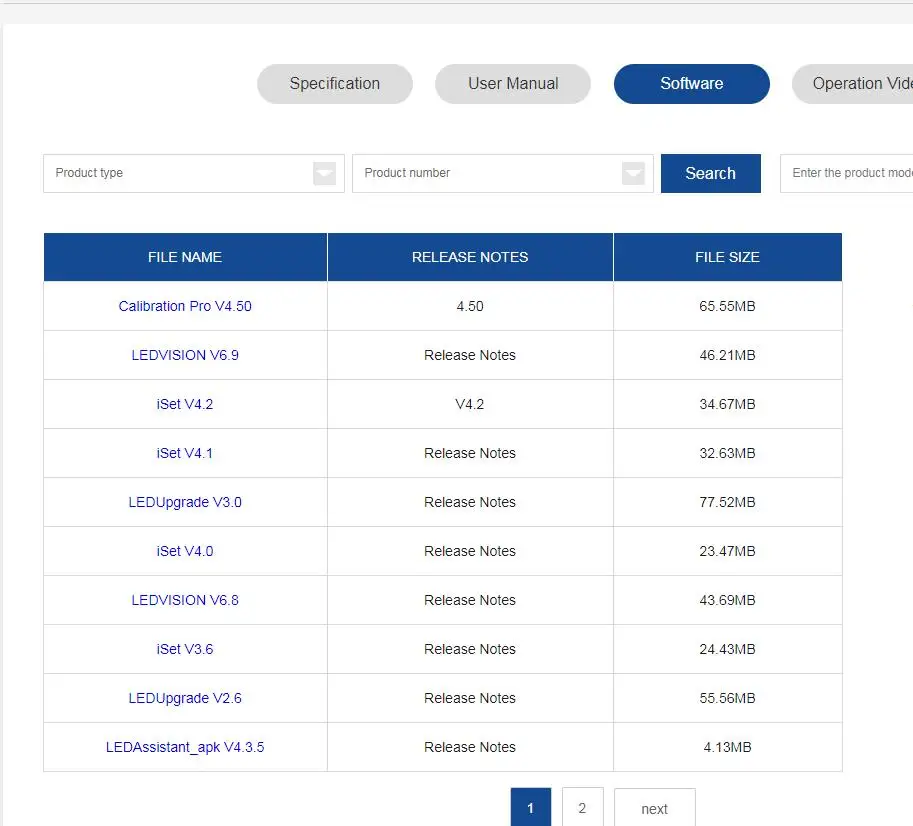This screenshot has height=826, width=913.
Task: Open the LEDVISION V6.9 file link
Action: 185,355
